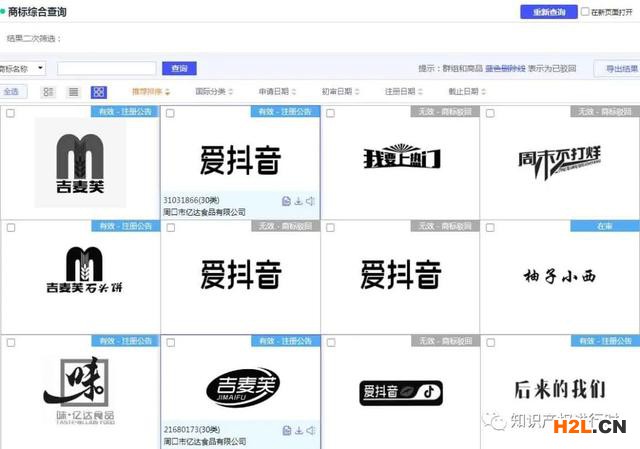Click the 导出结果 button

pyautogui.click(x=618, y=69)
